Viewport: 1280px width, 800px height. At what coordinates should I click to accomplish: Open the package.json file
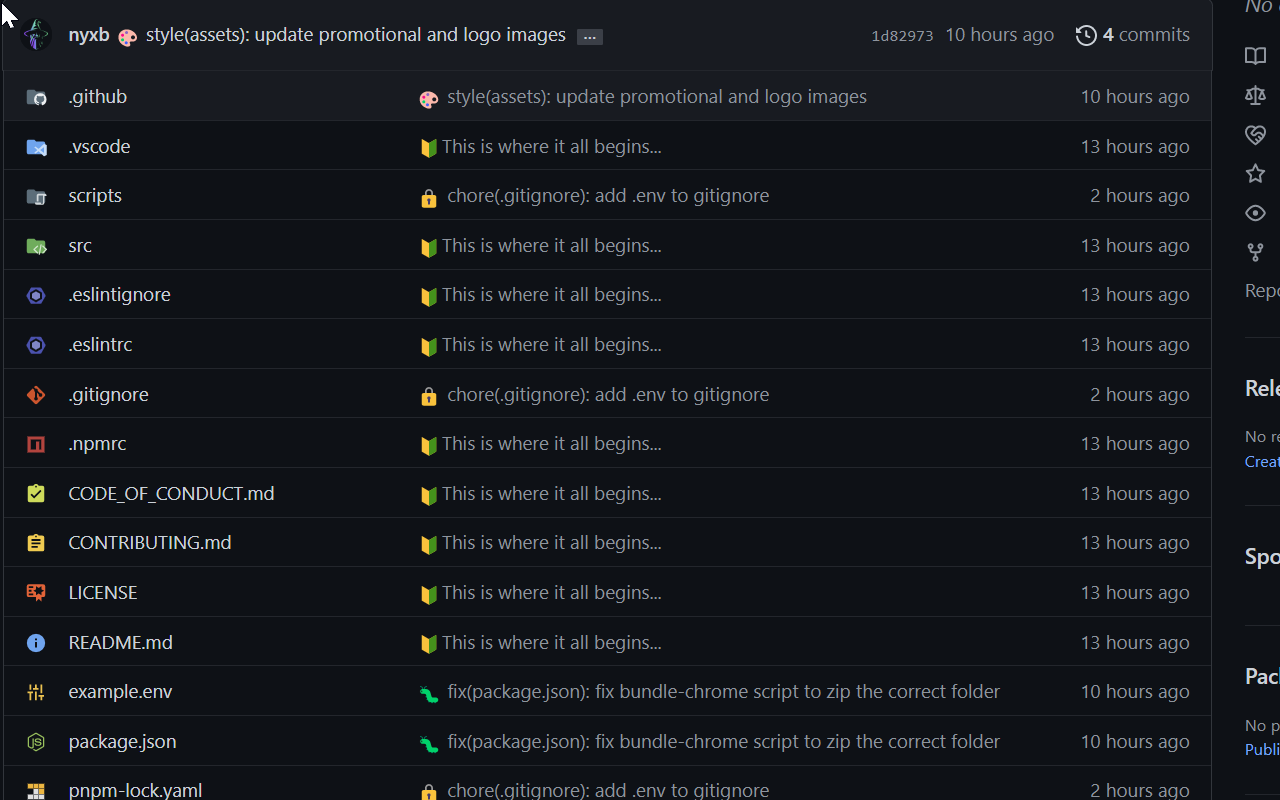pos(122,741)
